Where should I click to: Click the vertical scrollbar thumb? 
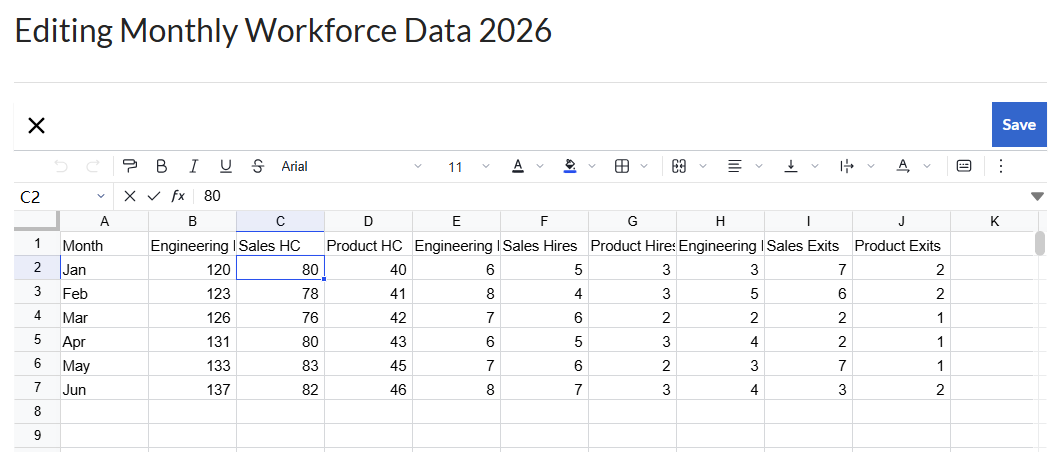coord(1040,243)
